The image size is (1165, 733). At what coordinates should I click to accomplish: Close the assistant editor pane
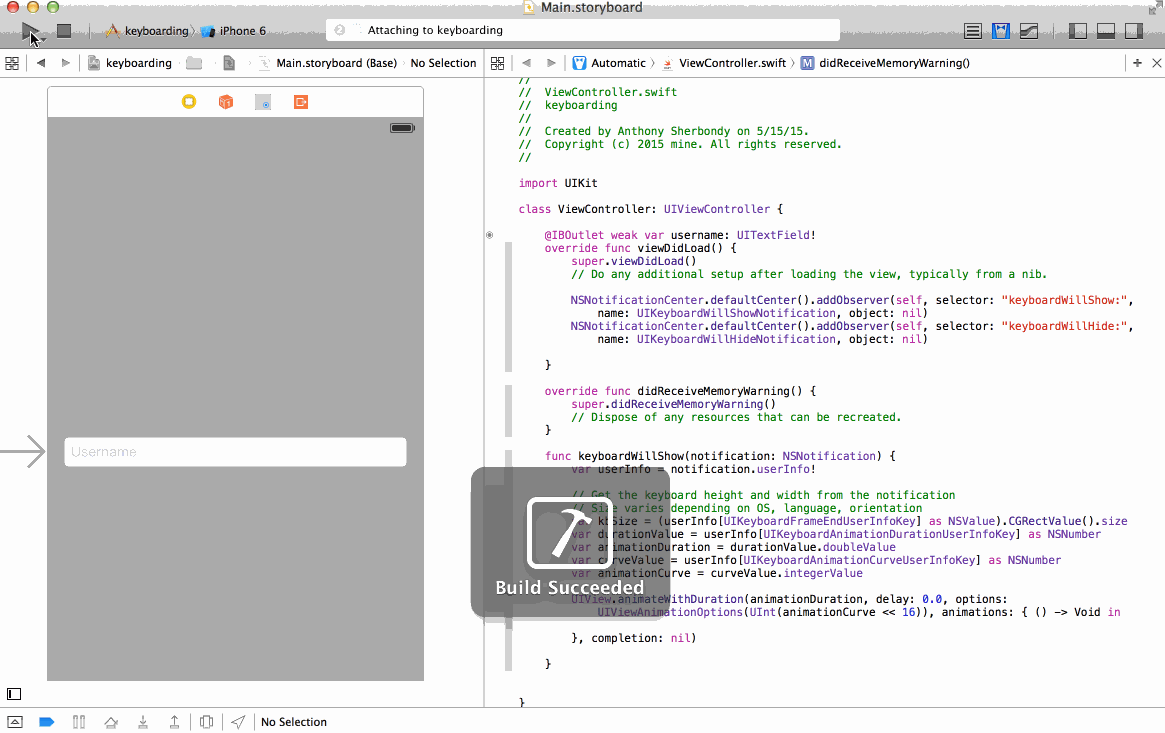click(x=1157, y=63)
